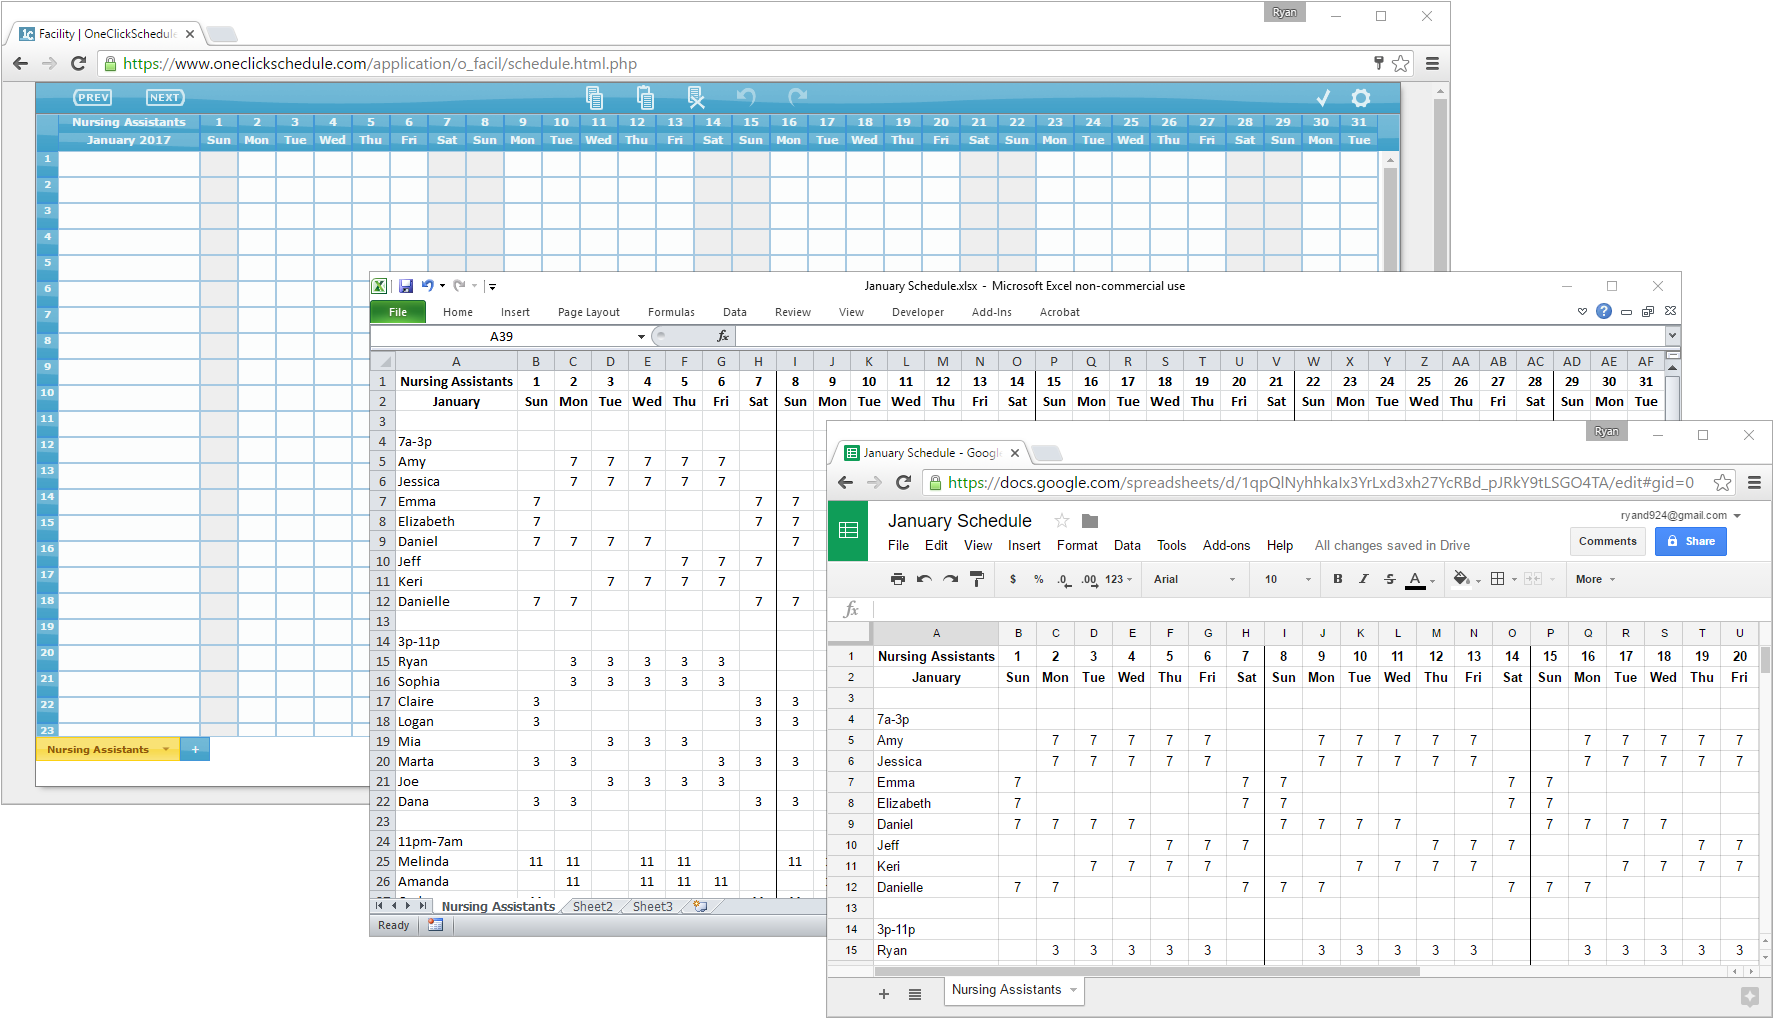This screenshot has width=1774, height=1020.
Task: Switch to Excel Formulas tab
Action: point(671,312)
